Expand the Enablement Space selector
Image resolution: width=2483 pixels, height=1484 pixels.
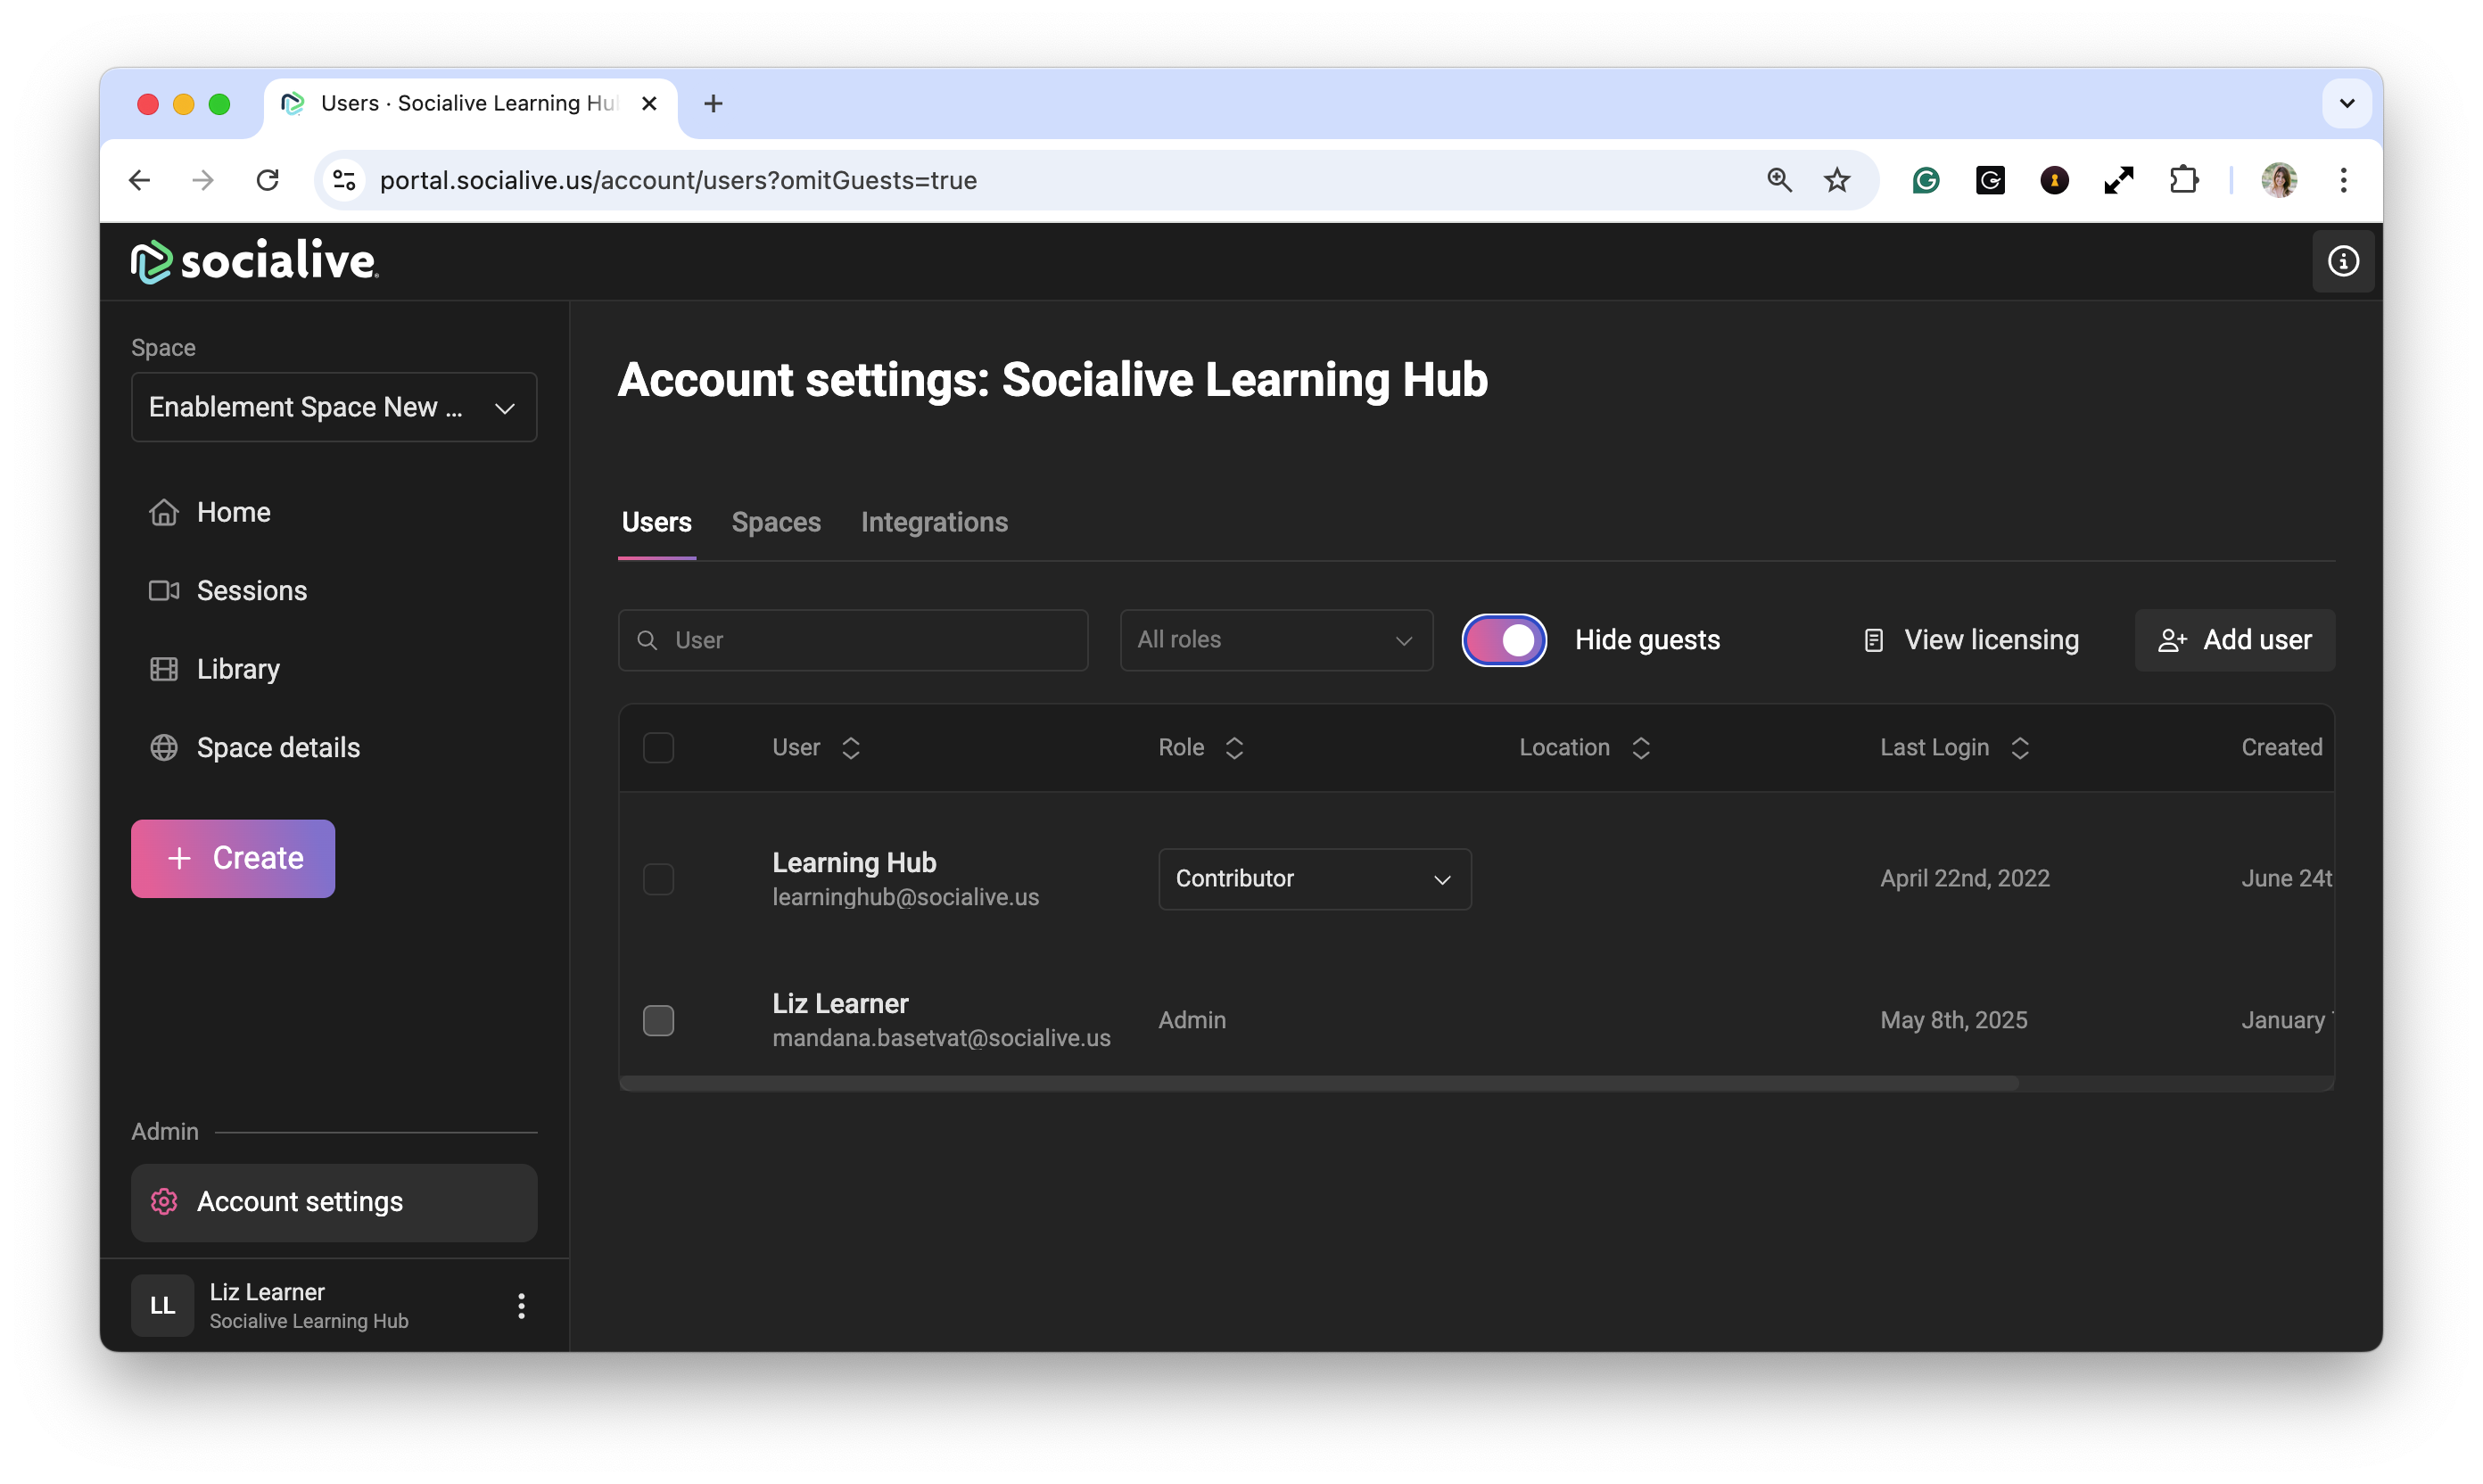pyautogui.click(x=334, y=408)
